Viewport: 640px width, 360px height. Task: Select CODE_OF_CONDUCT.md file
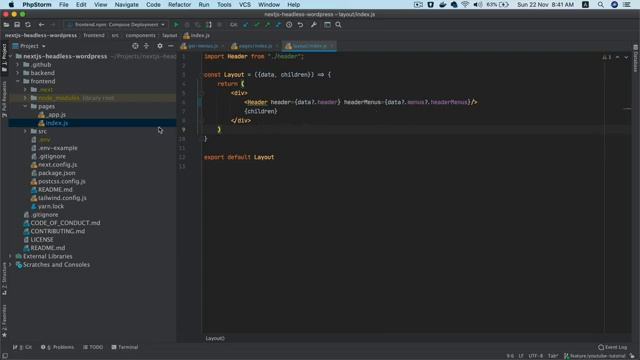pos(65,223)
